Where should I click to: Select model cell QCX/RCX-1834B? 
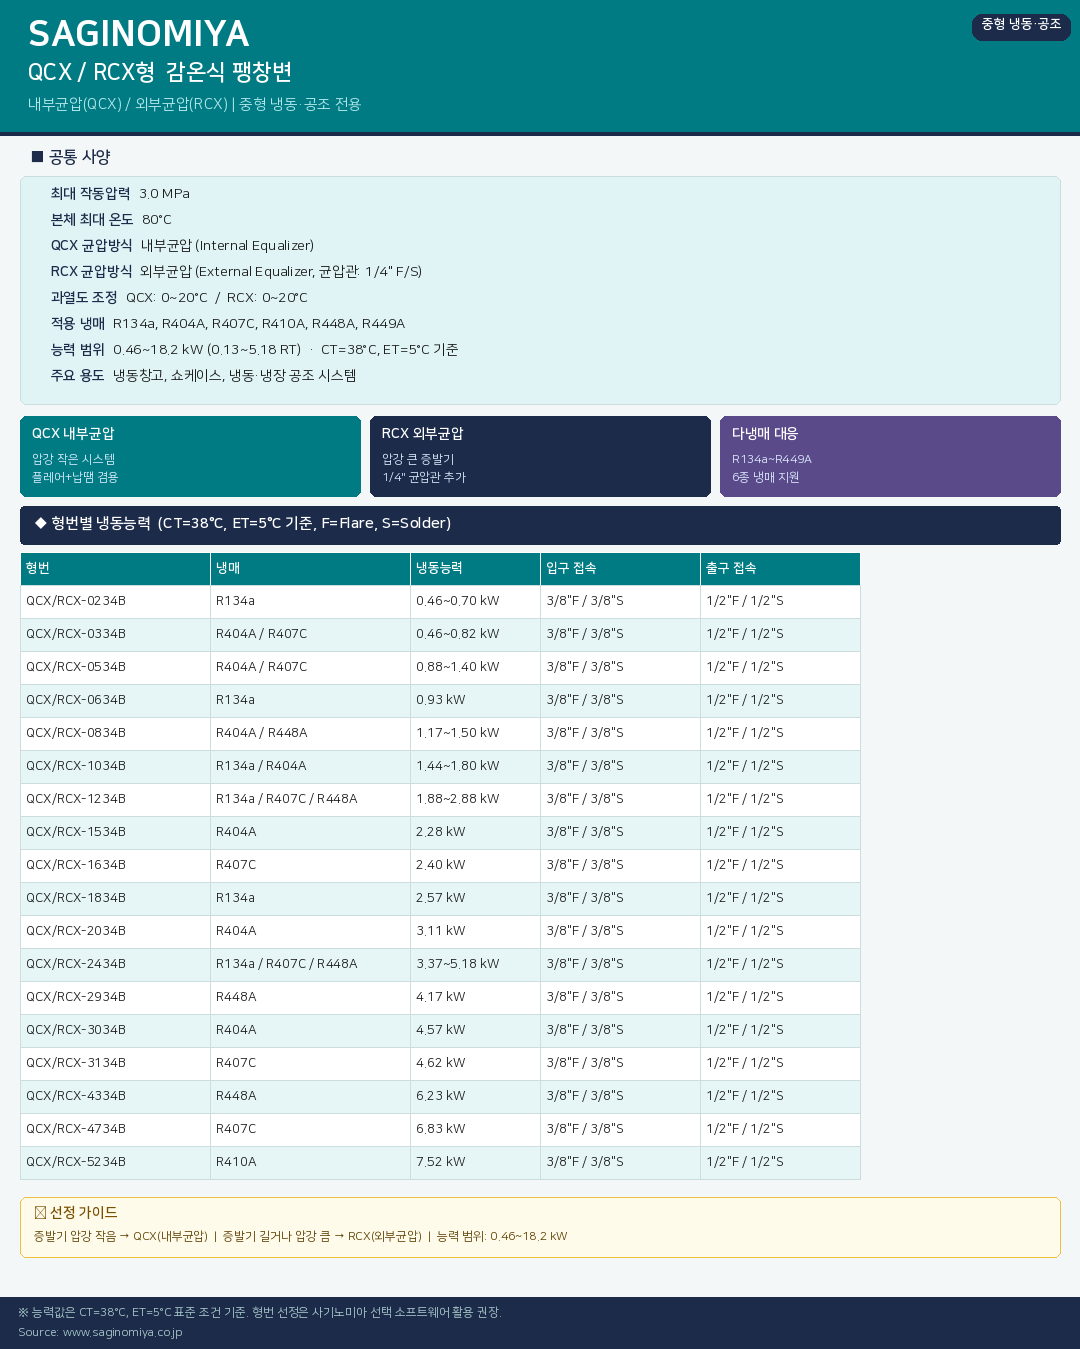coord(115,898)
